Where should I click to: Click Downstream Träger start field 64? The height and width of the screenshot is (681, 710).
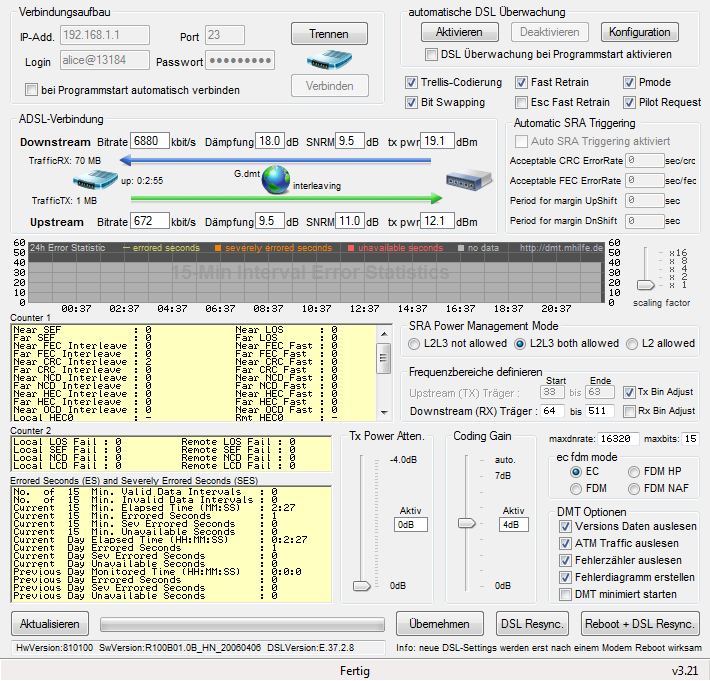pyautogui.click(x=552, y=411)
